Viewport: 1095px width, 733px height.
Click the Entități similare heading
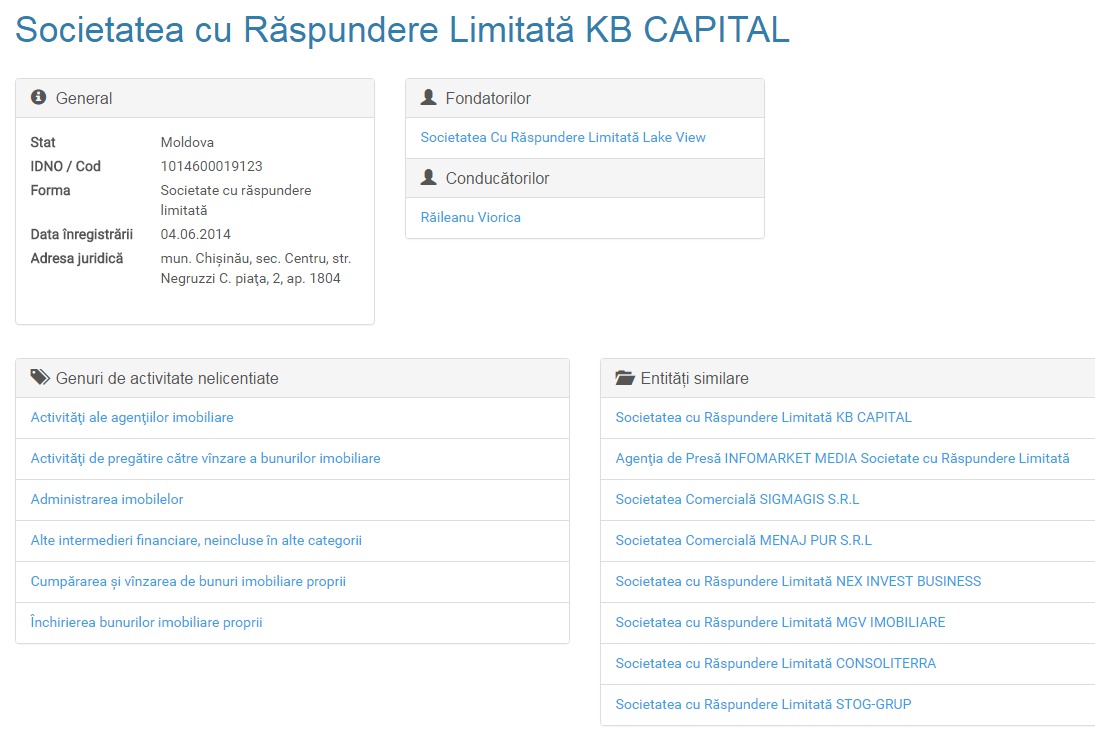(694, 378)
